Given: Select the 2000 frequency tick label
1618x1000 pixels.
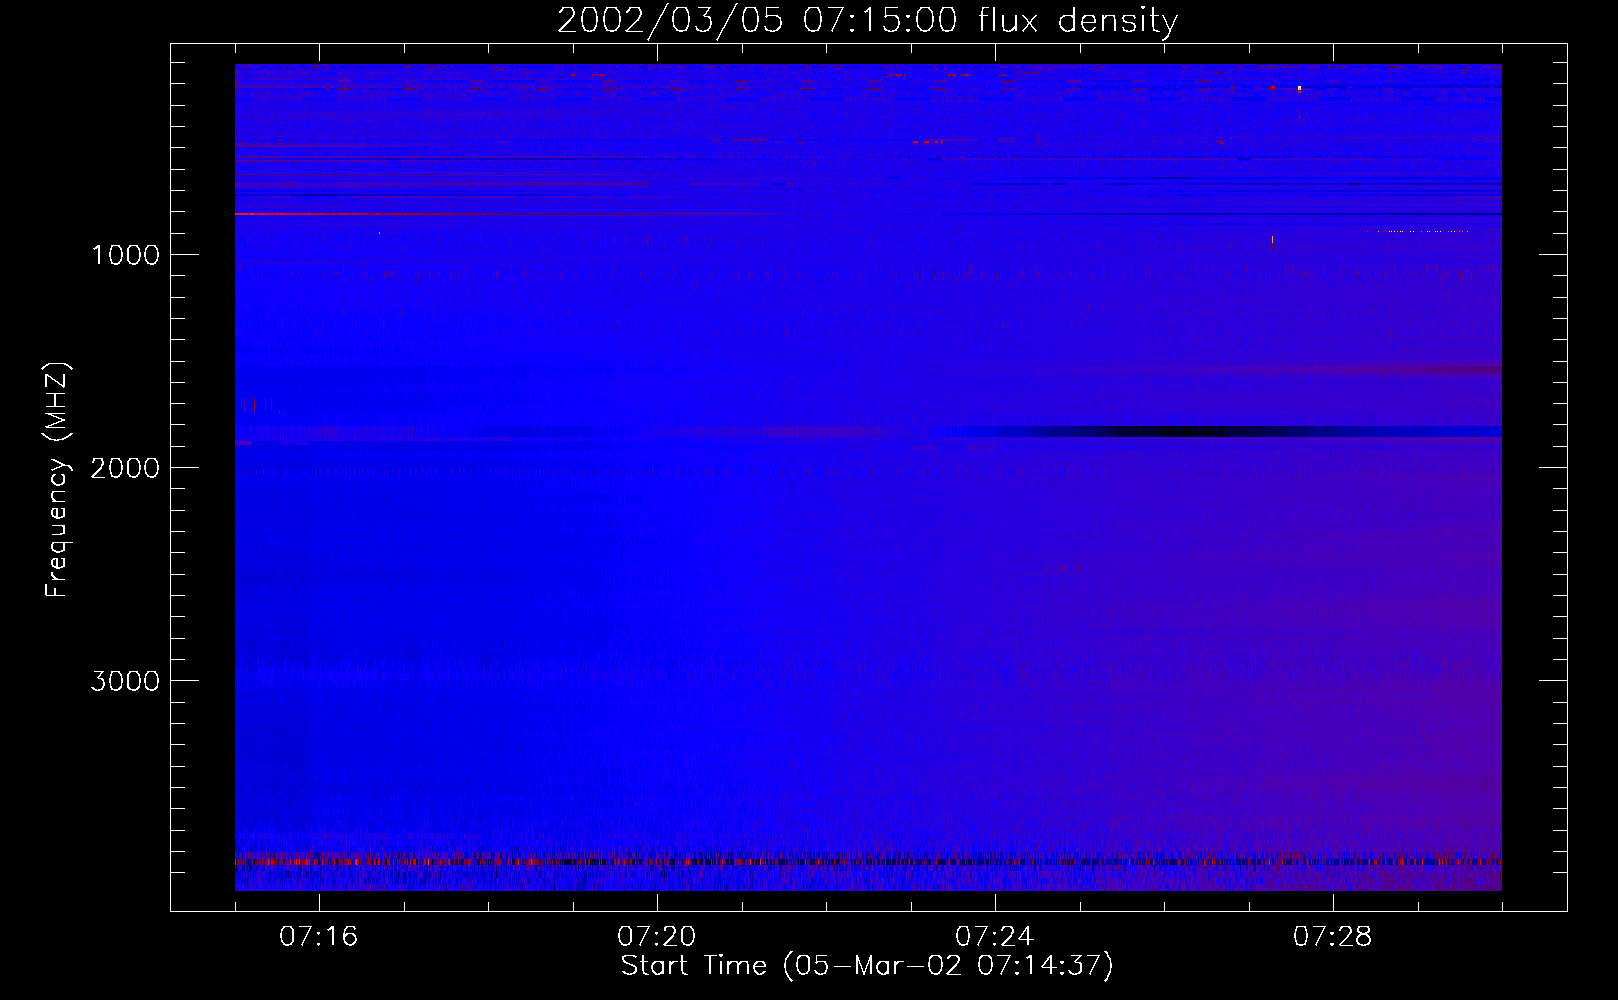Looking at the screenshot, I should 125,468.
